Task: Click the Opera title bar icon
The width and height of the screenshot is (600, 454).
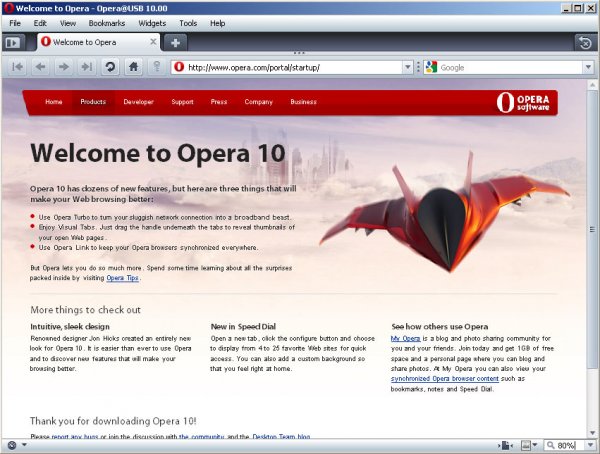Action: pyautogui.click(x=8, y=8)
